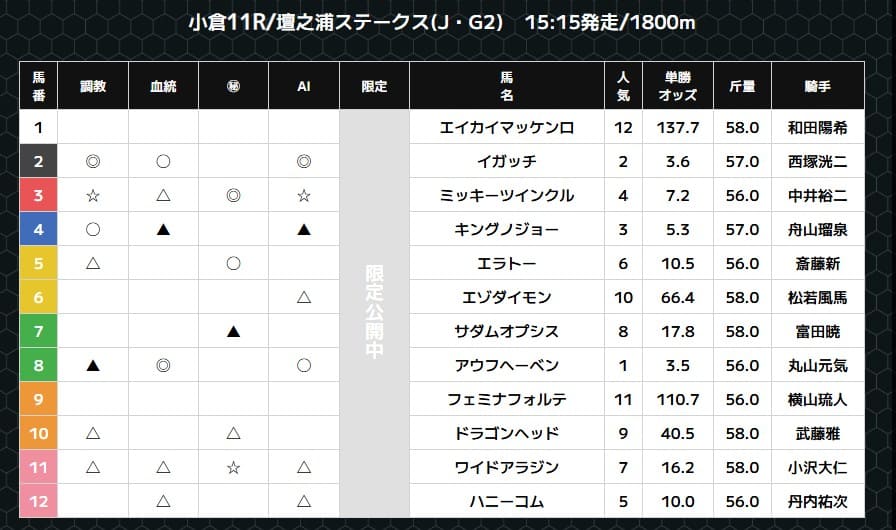The height and width of the screenshot is (530, 896).
Task: Open horse name エイカイマッケンロ
Action: click(x=507, y=127)
